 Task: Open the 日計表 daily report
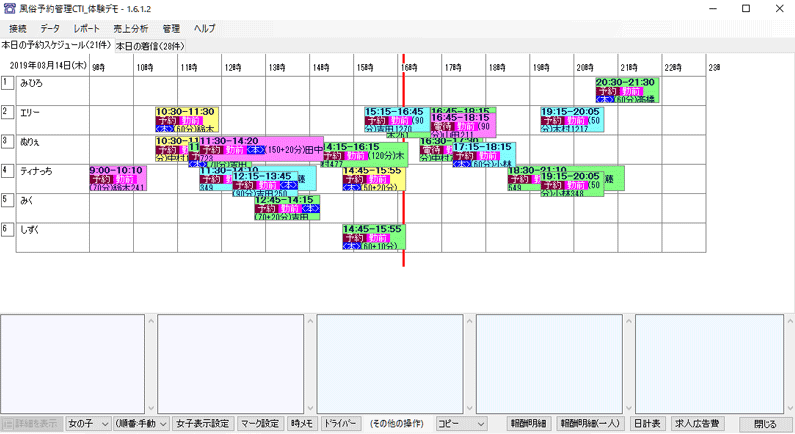(x=648, y=424)
